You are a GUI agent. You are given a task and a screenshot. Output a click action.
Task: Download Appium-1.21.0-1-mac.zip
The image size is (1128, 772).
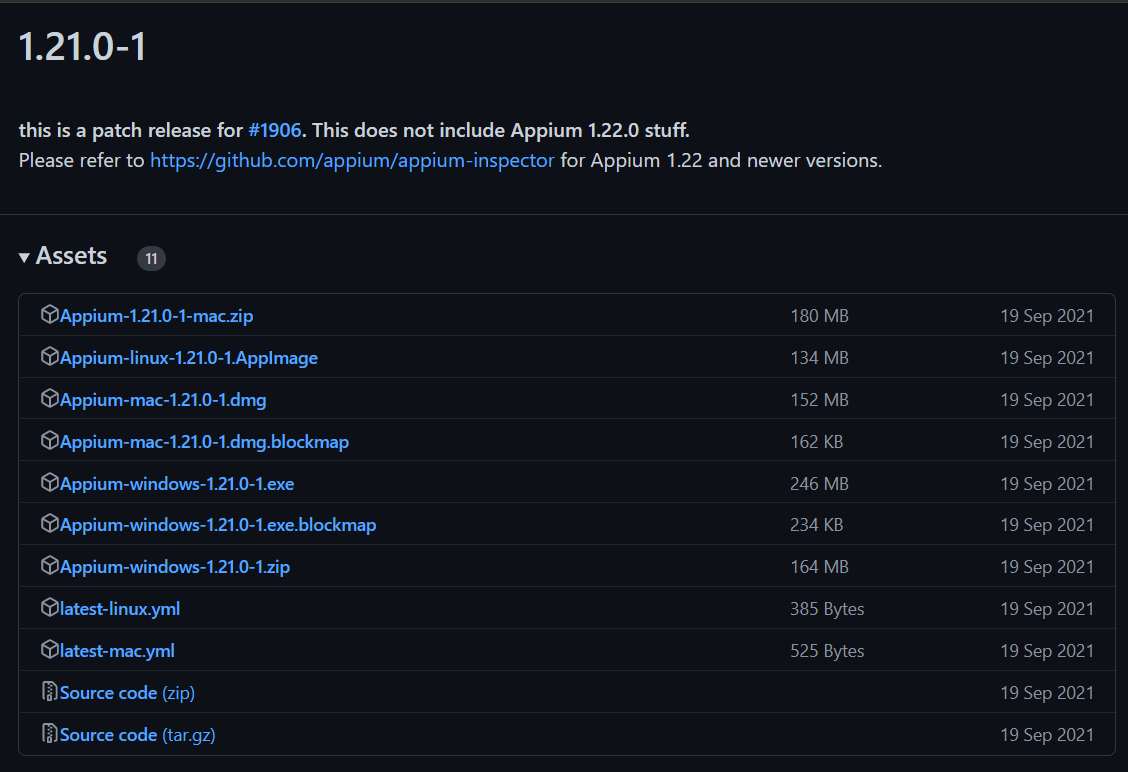tap(157, 316)
